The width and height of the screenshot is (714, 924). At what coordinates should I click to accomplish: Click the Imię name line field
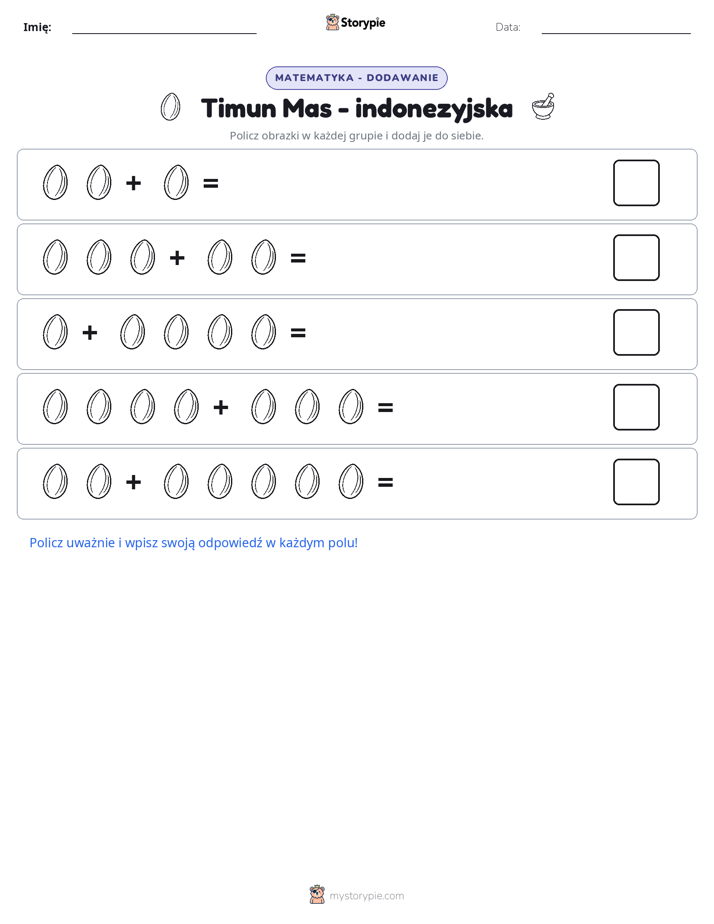[164, 28]
